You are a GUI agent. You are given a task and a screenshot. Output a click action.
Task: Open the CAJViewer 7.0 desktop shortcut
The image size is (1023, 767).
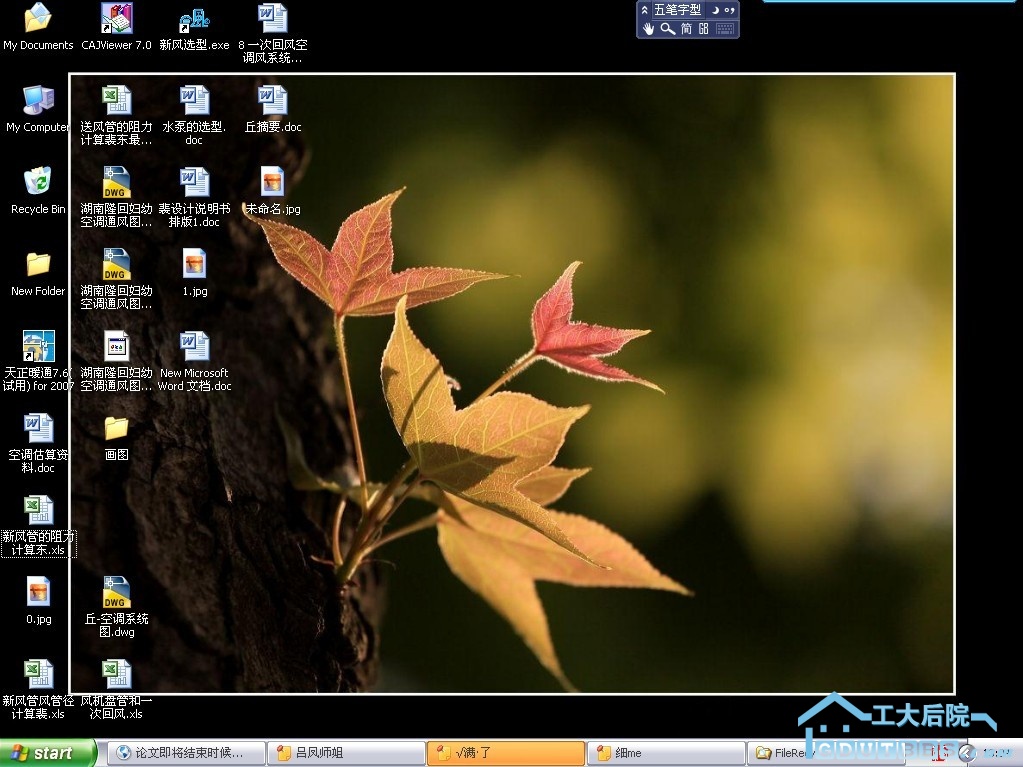117,19
